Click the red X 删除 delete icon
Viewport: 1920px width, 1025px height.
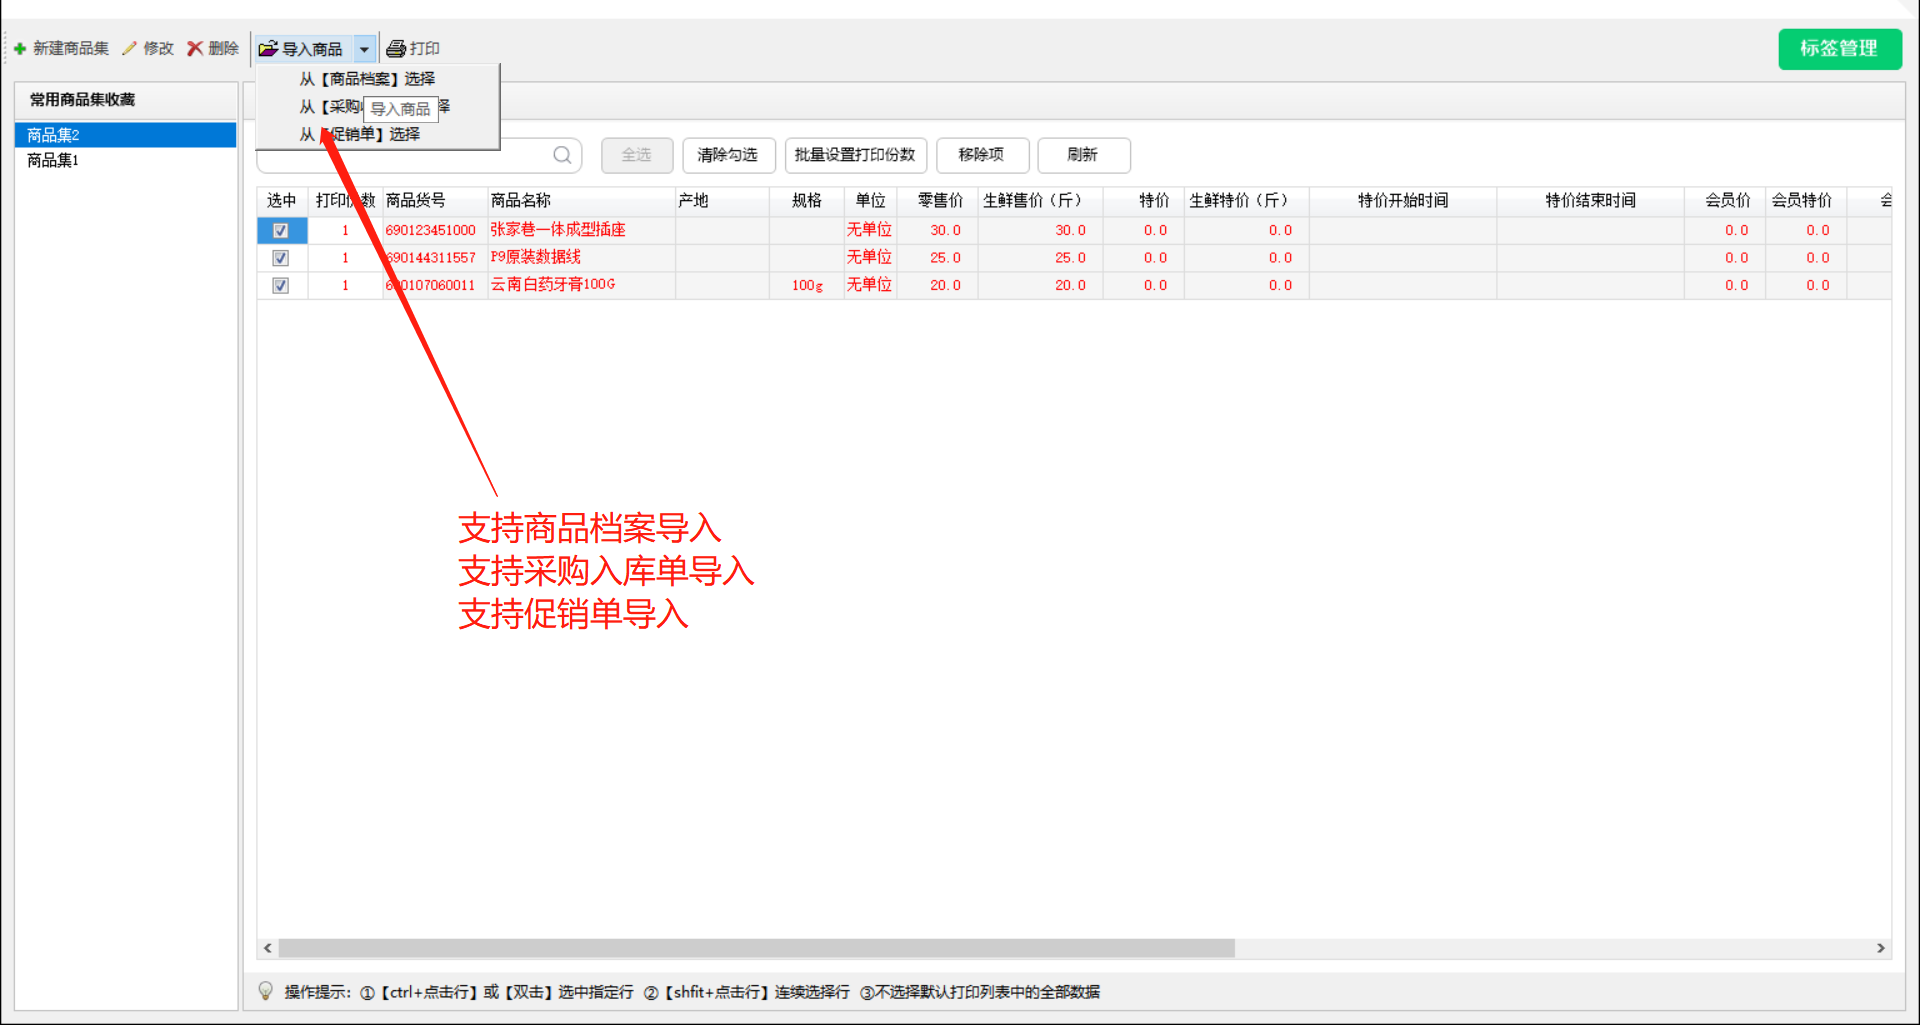tap(196, 47)
